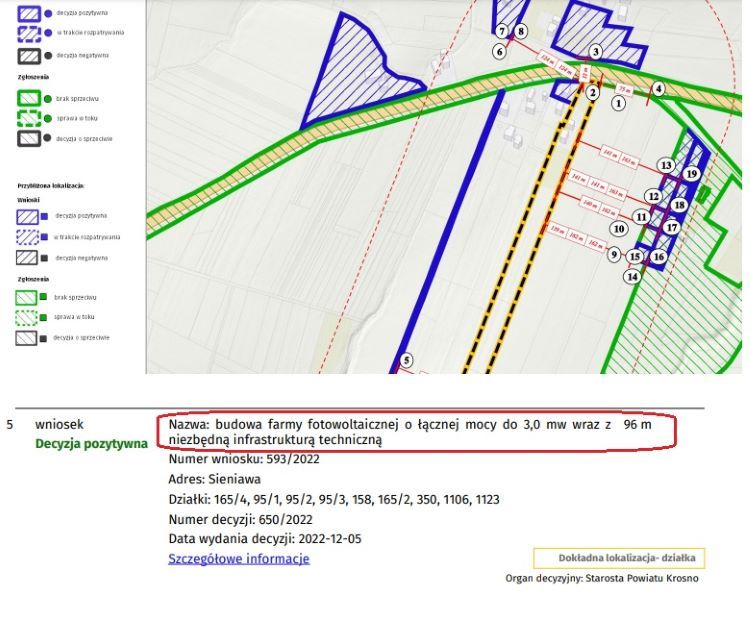Click circled marker 4 on the green strip
This screenshot has width=750, height=625.
[658, 89]
